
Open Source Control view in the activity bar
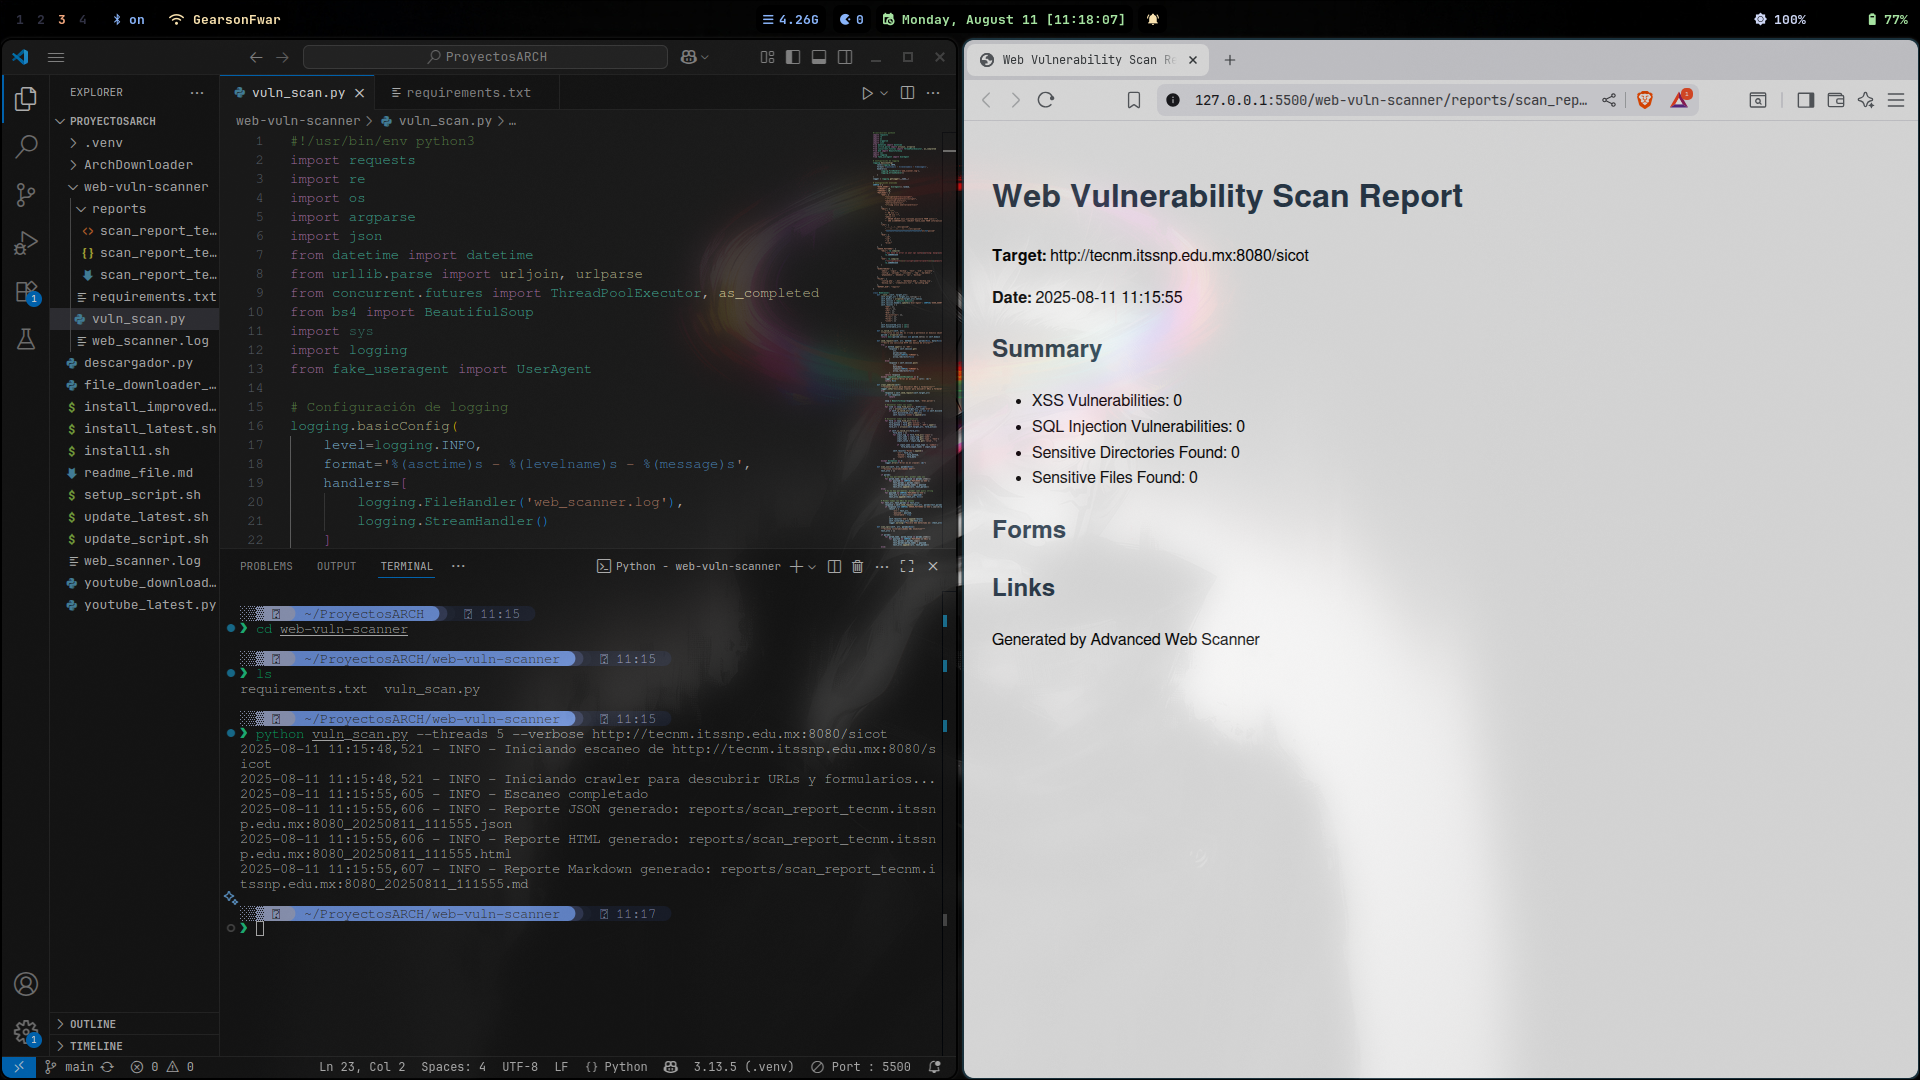click(26, 195)
